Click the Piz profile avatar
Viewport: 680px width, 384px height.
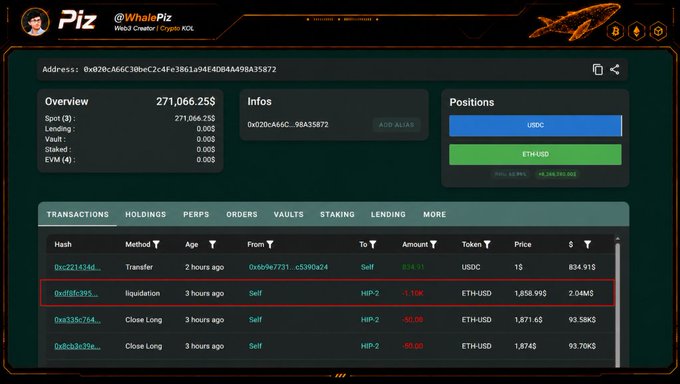35,22
